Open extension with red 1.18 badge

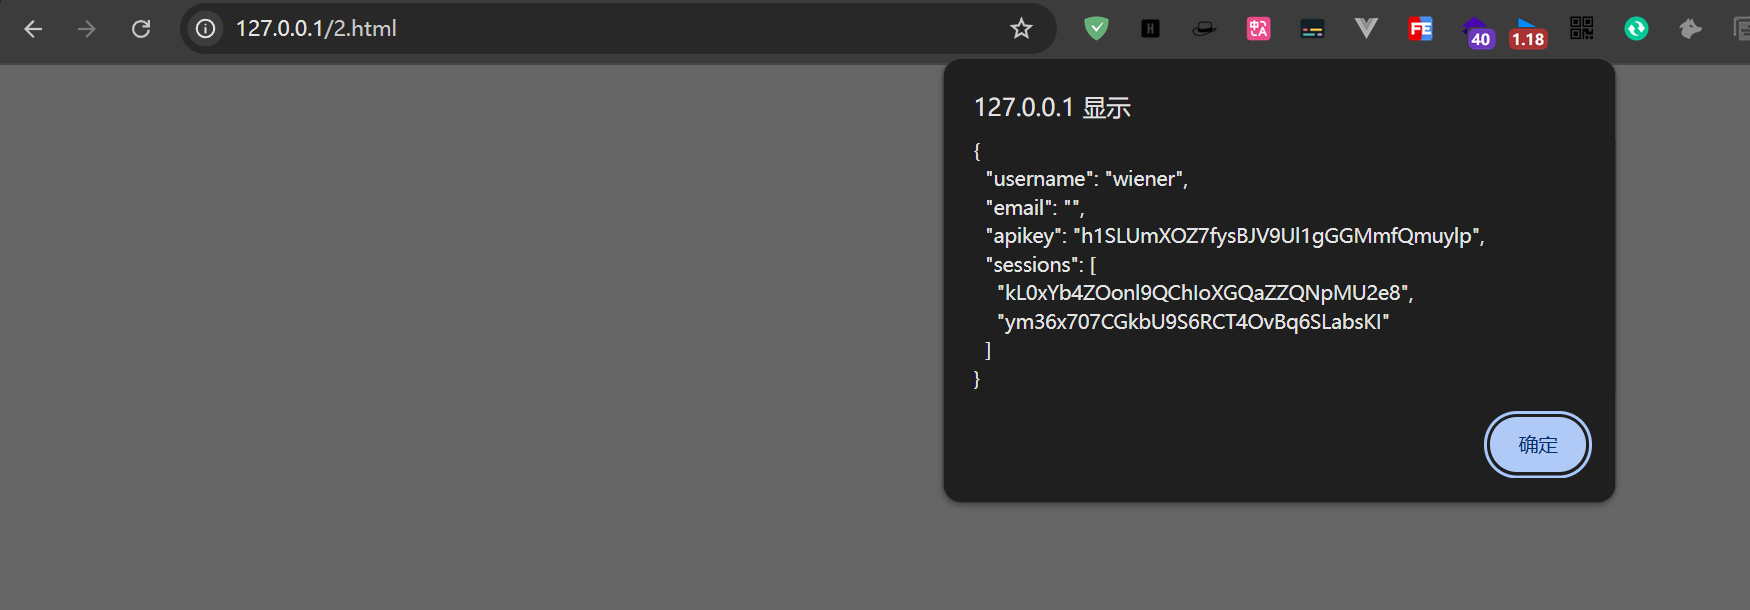click(1527, 31)
